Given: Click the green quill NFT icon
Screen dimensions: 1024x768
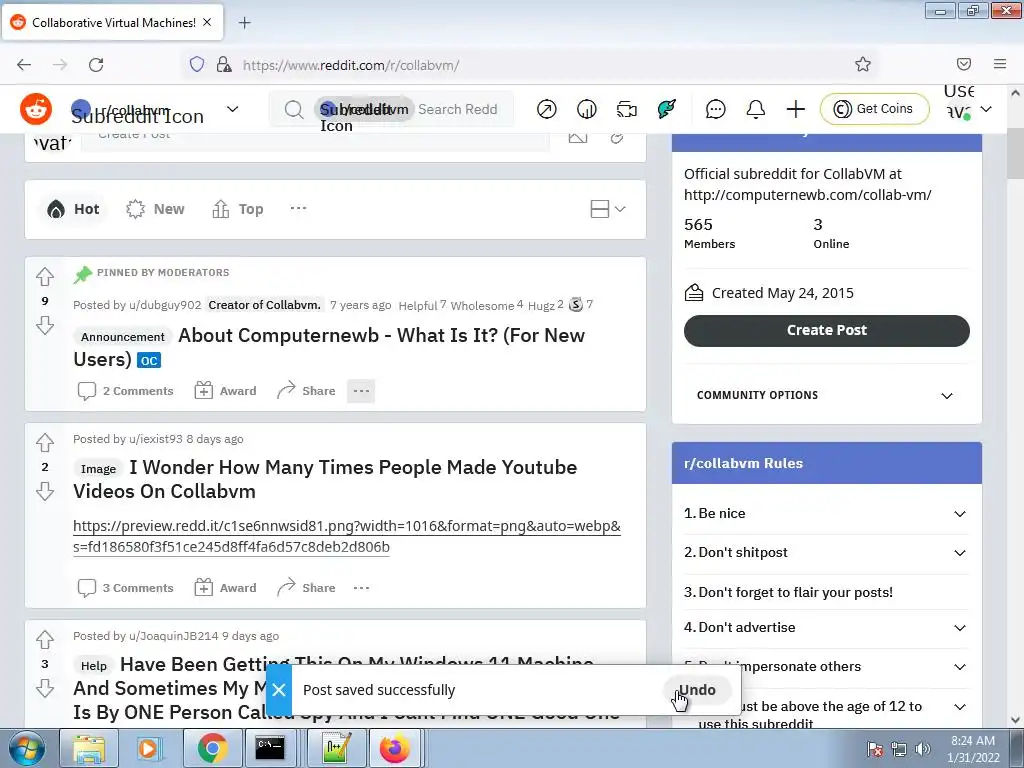Looking at the screenshot, I should pyautogui.click(x=667, y=109).
